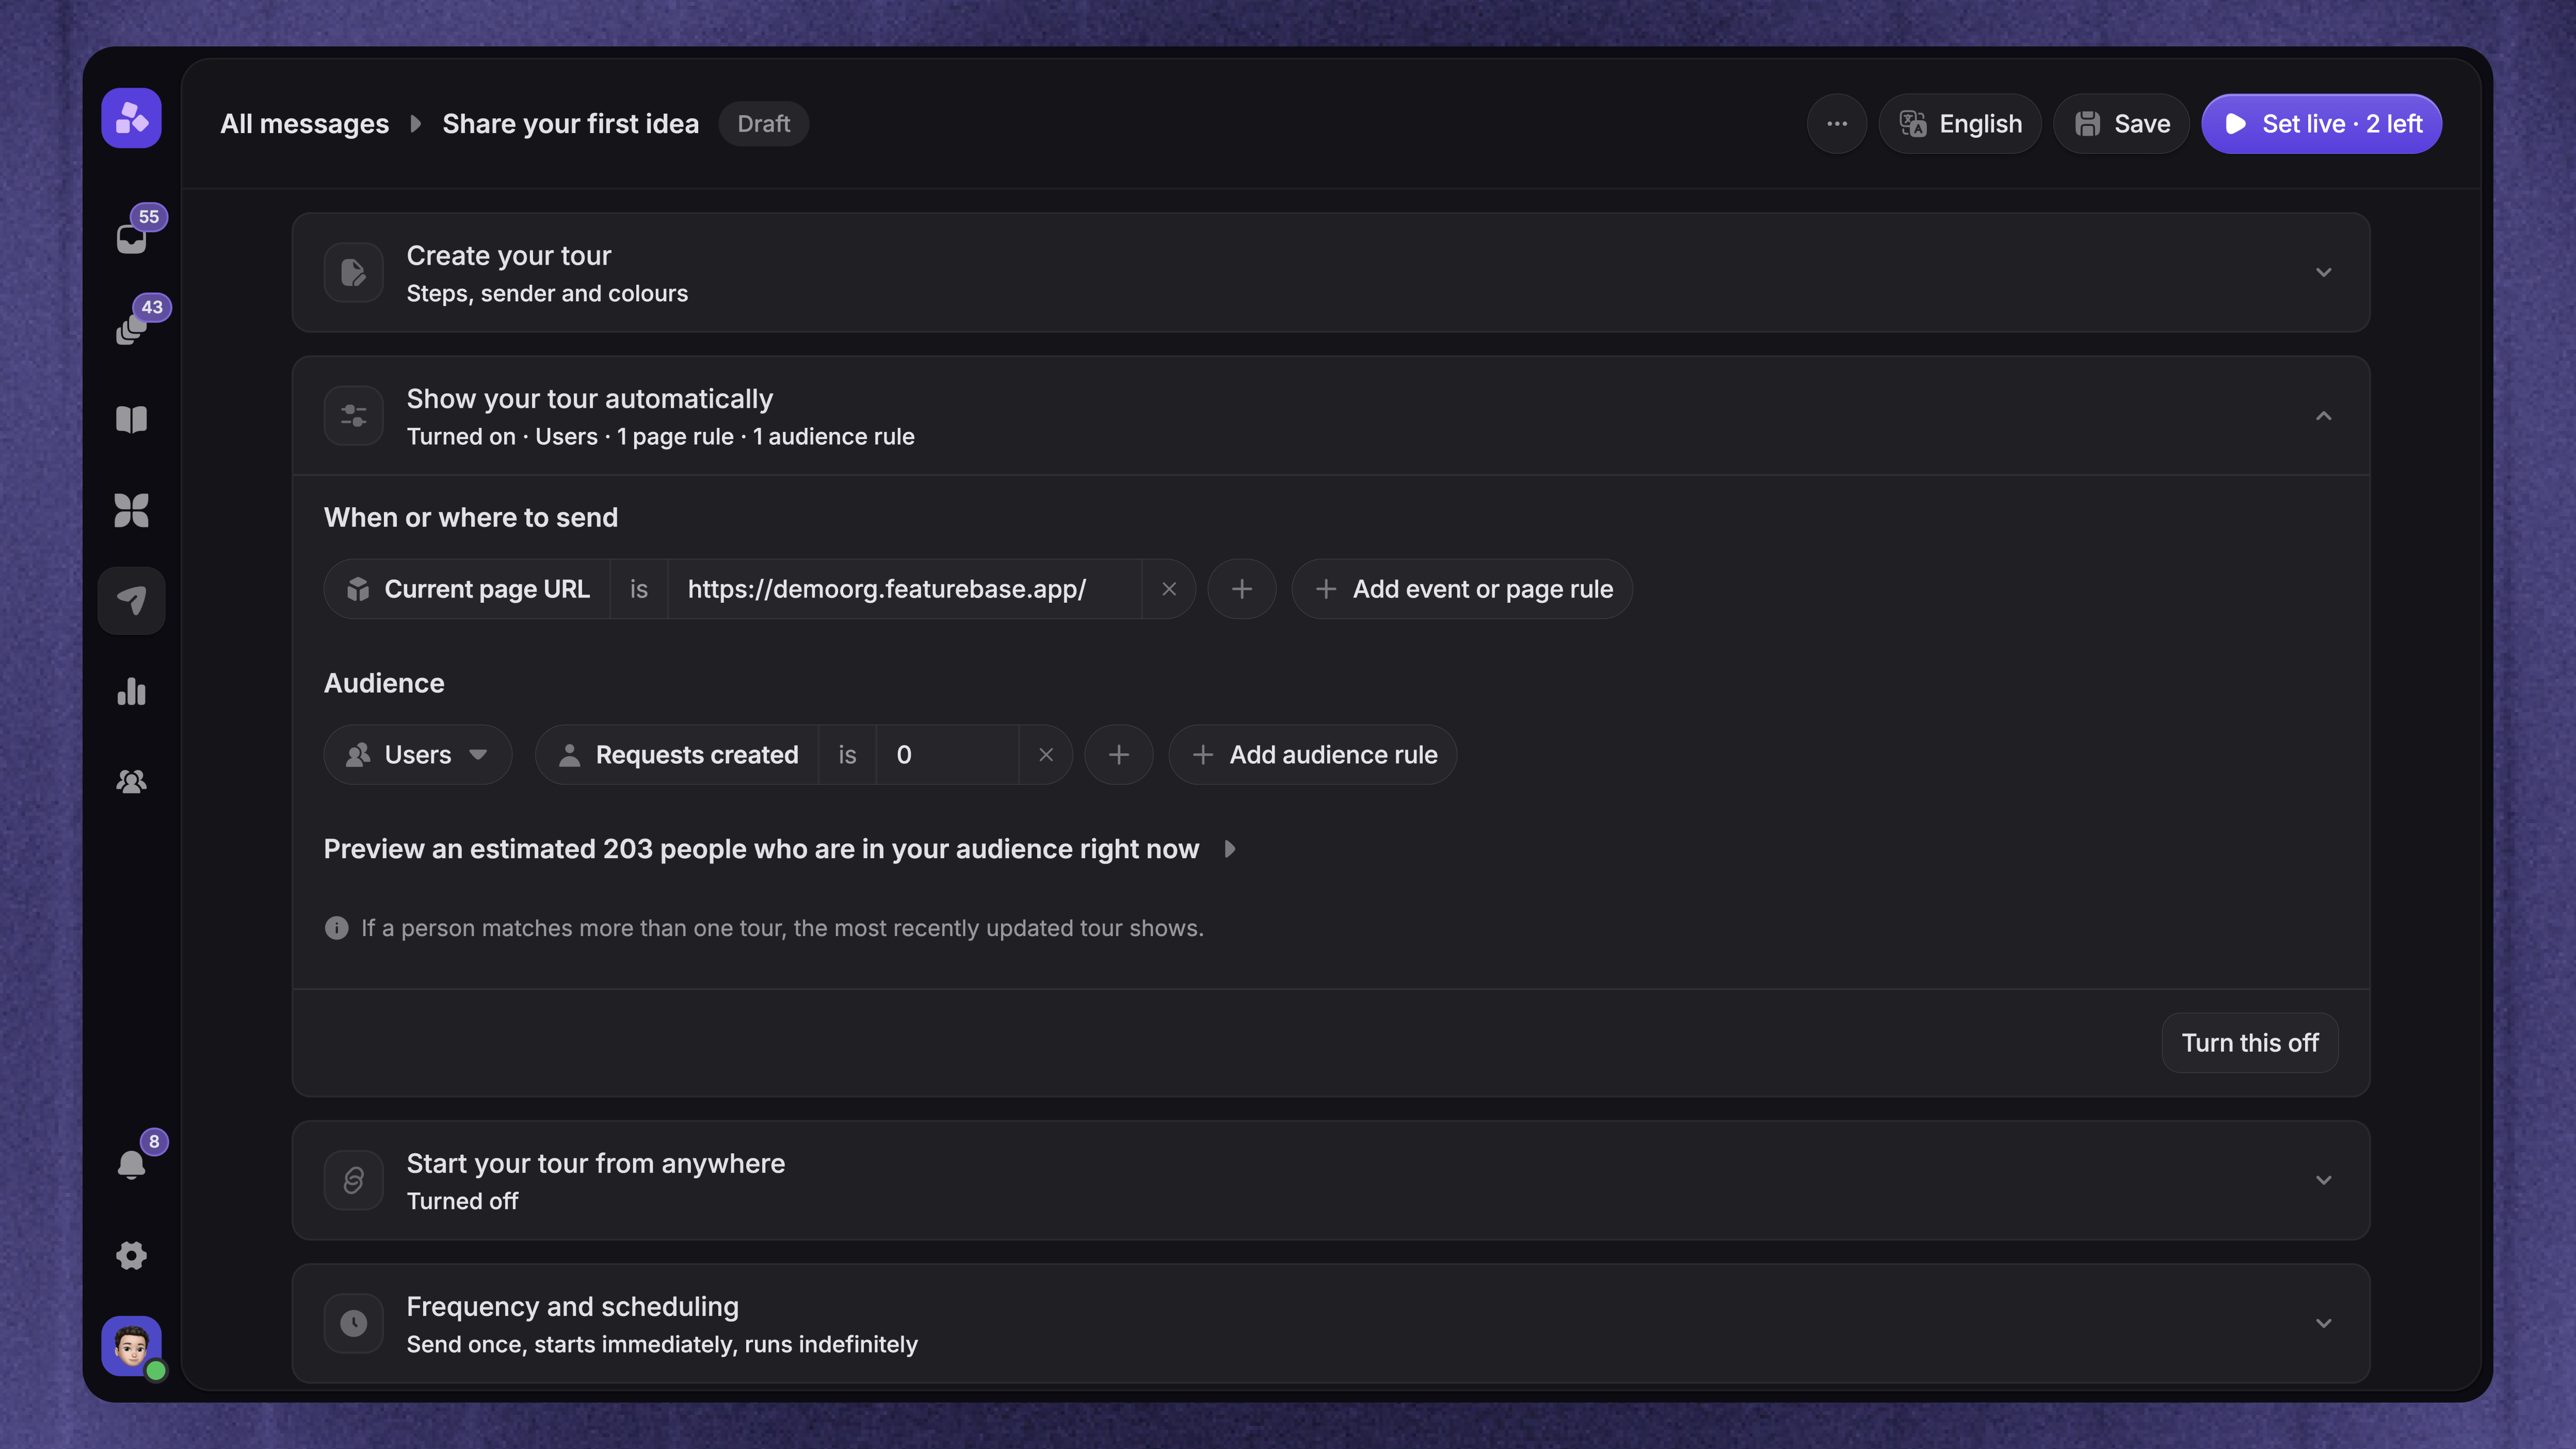The image size is (2576, 1449).
Task: Open the stacked posts icon with 43 badge
Action: coord(131,328)
